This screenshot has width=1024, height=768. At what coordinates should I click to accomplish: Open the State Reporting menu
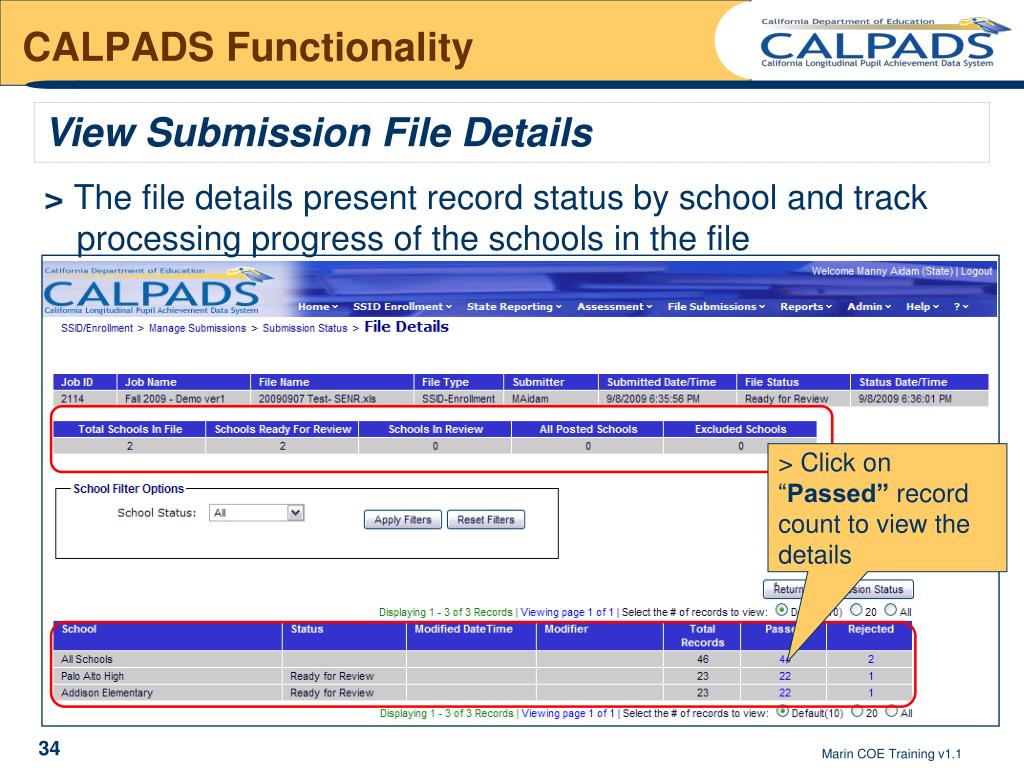click(x=514, y=306)
